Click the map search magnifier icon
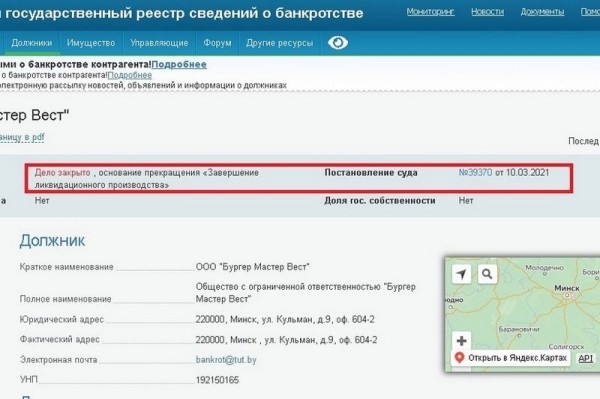This screenshot has width=600, height=399. [x=487, y=274]
